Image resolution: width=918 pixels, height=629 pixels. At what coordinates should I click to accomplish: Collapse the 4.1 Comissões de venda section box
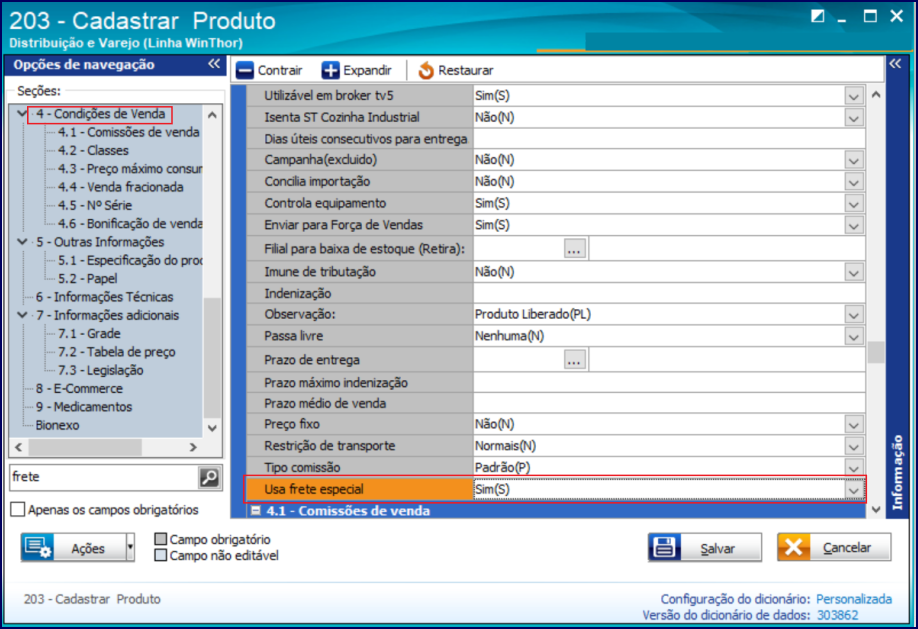coord(255,511)
